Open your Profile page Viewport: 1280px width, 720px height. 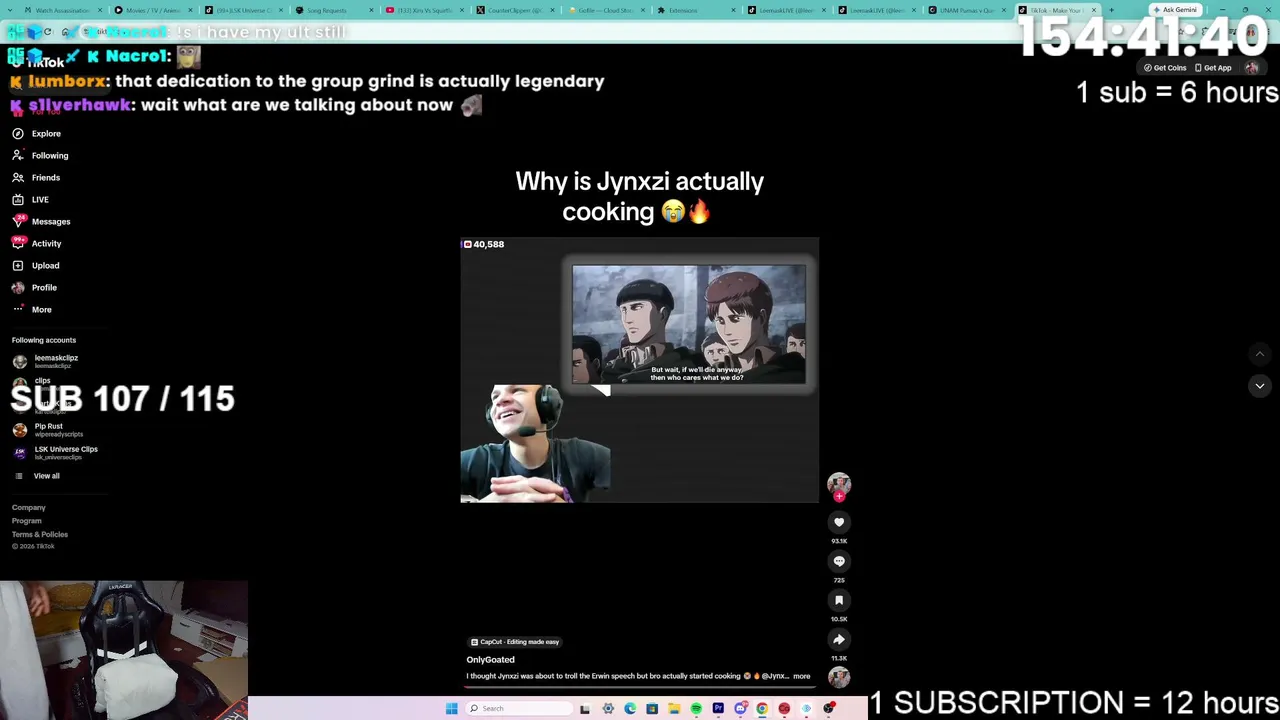point(35,287)
